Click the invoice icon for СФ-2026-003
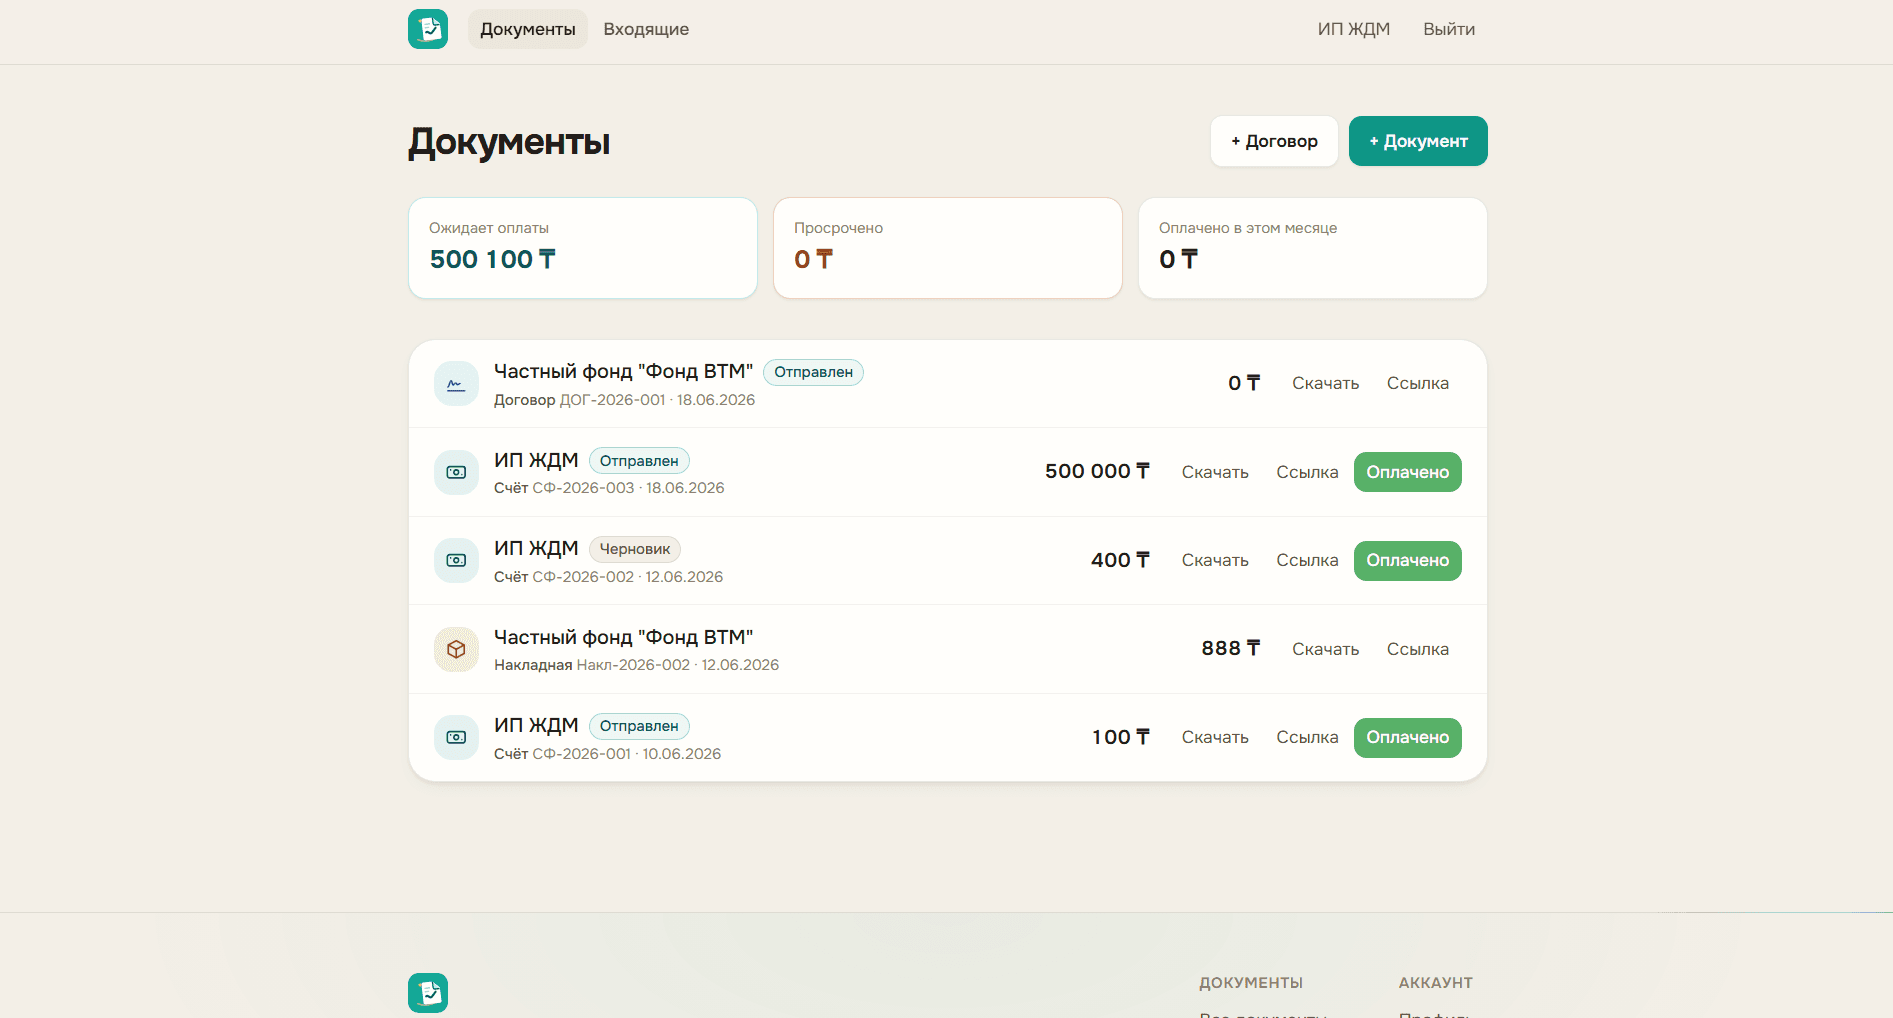 point(456,472)
